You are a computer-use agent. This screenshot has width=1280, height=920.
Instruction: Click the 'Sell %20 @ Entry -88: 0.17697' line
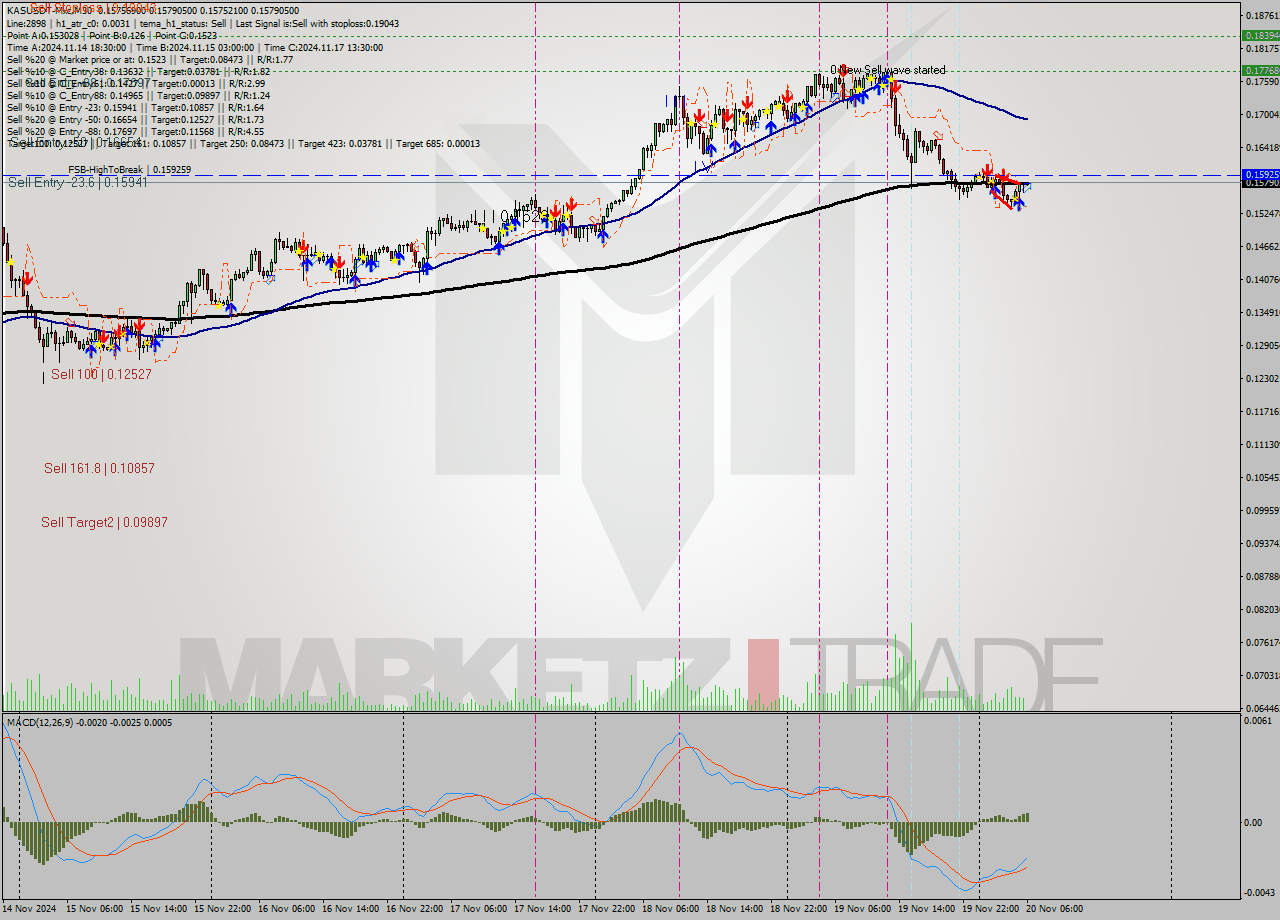[x=135, y=131]
